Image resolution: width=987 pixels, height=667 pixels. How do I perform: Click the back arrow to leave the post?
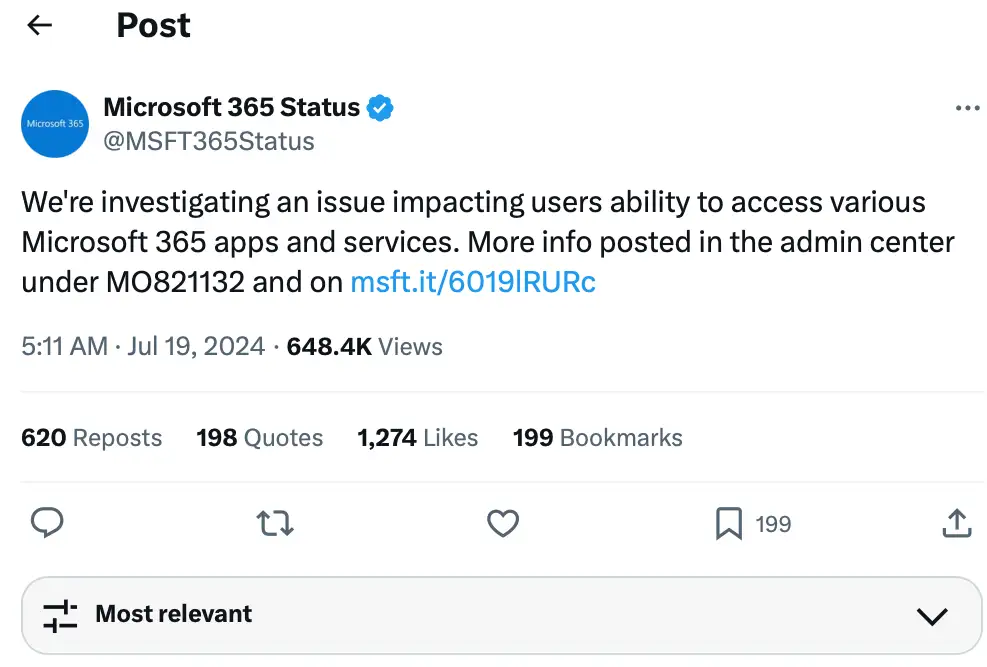(38, 25)
